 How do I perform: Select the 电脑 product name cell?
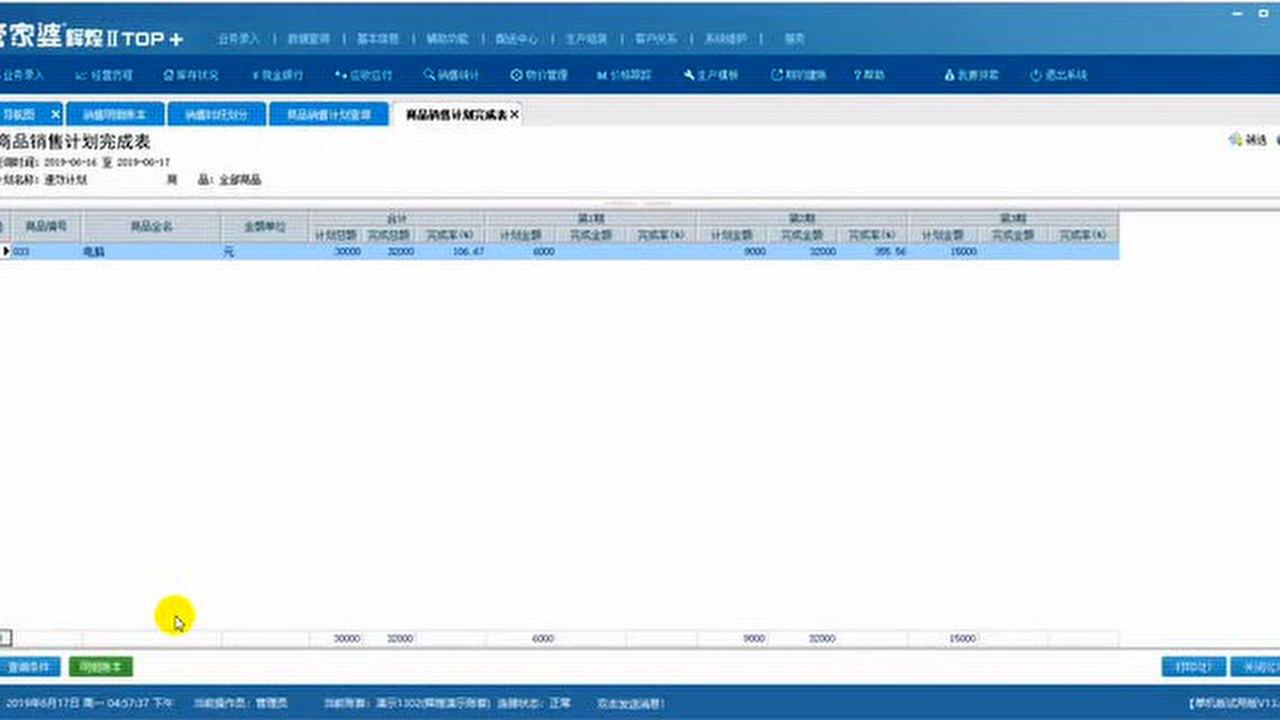coord(152,252)
